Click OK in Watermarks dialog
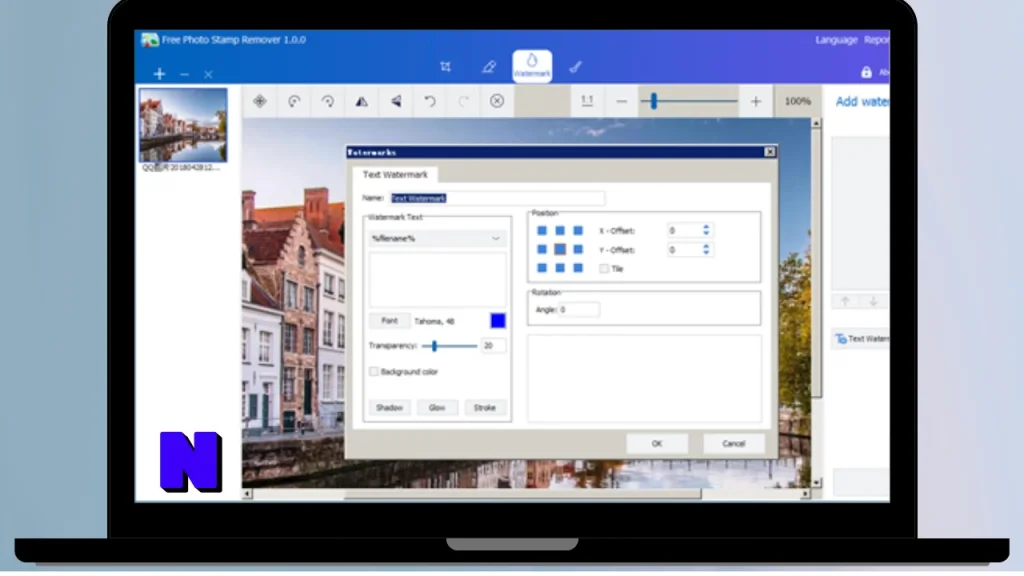1024x576 pixels. pyautogui.click(x=657, y=443)
